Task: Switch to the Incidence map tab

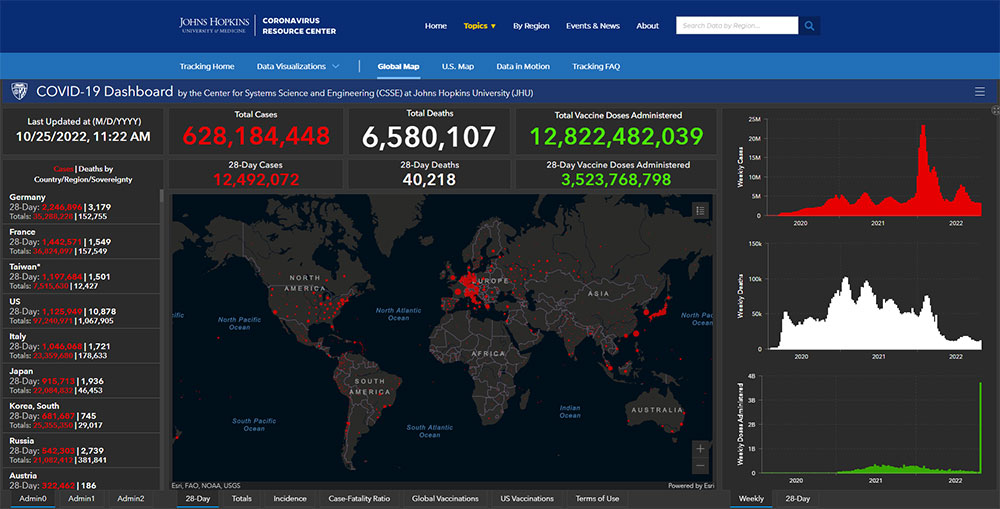Action: pos(290,498)
